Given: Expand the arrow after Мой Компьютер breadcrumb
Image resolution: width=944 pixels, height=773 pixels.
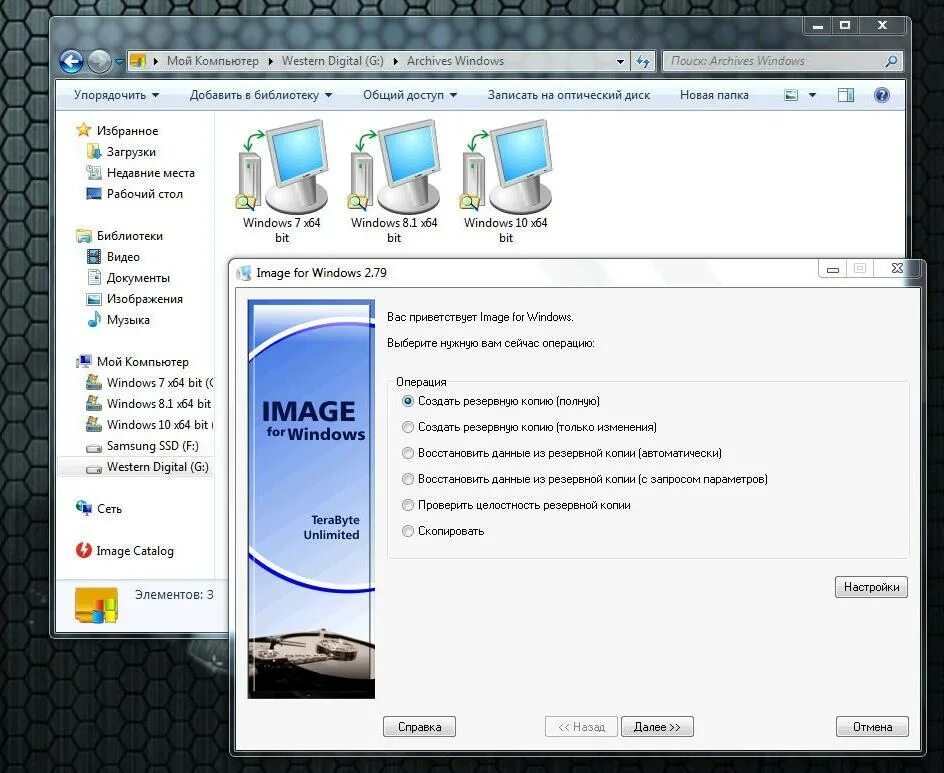Looking at the screenshot, I should (x=271, y=61).
